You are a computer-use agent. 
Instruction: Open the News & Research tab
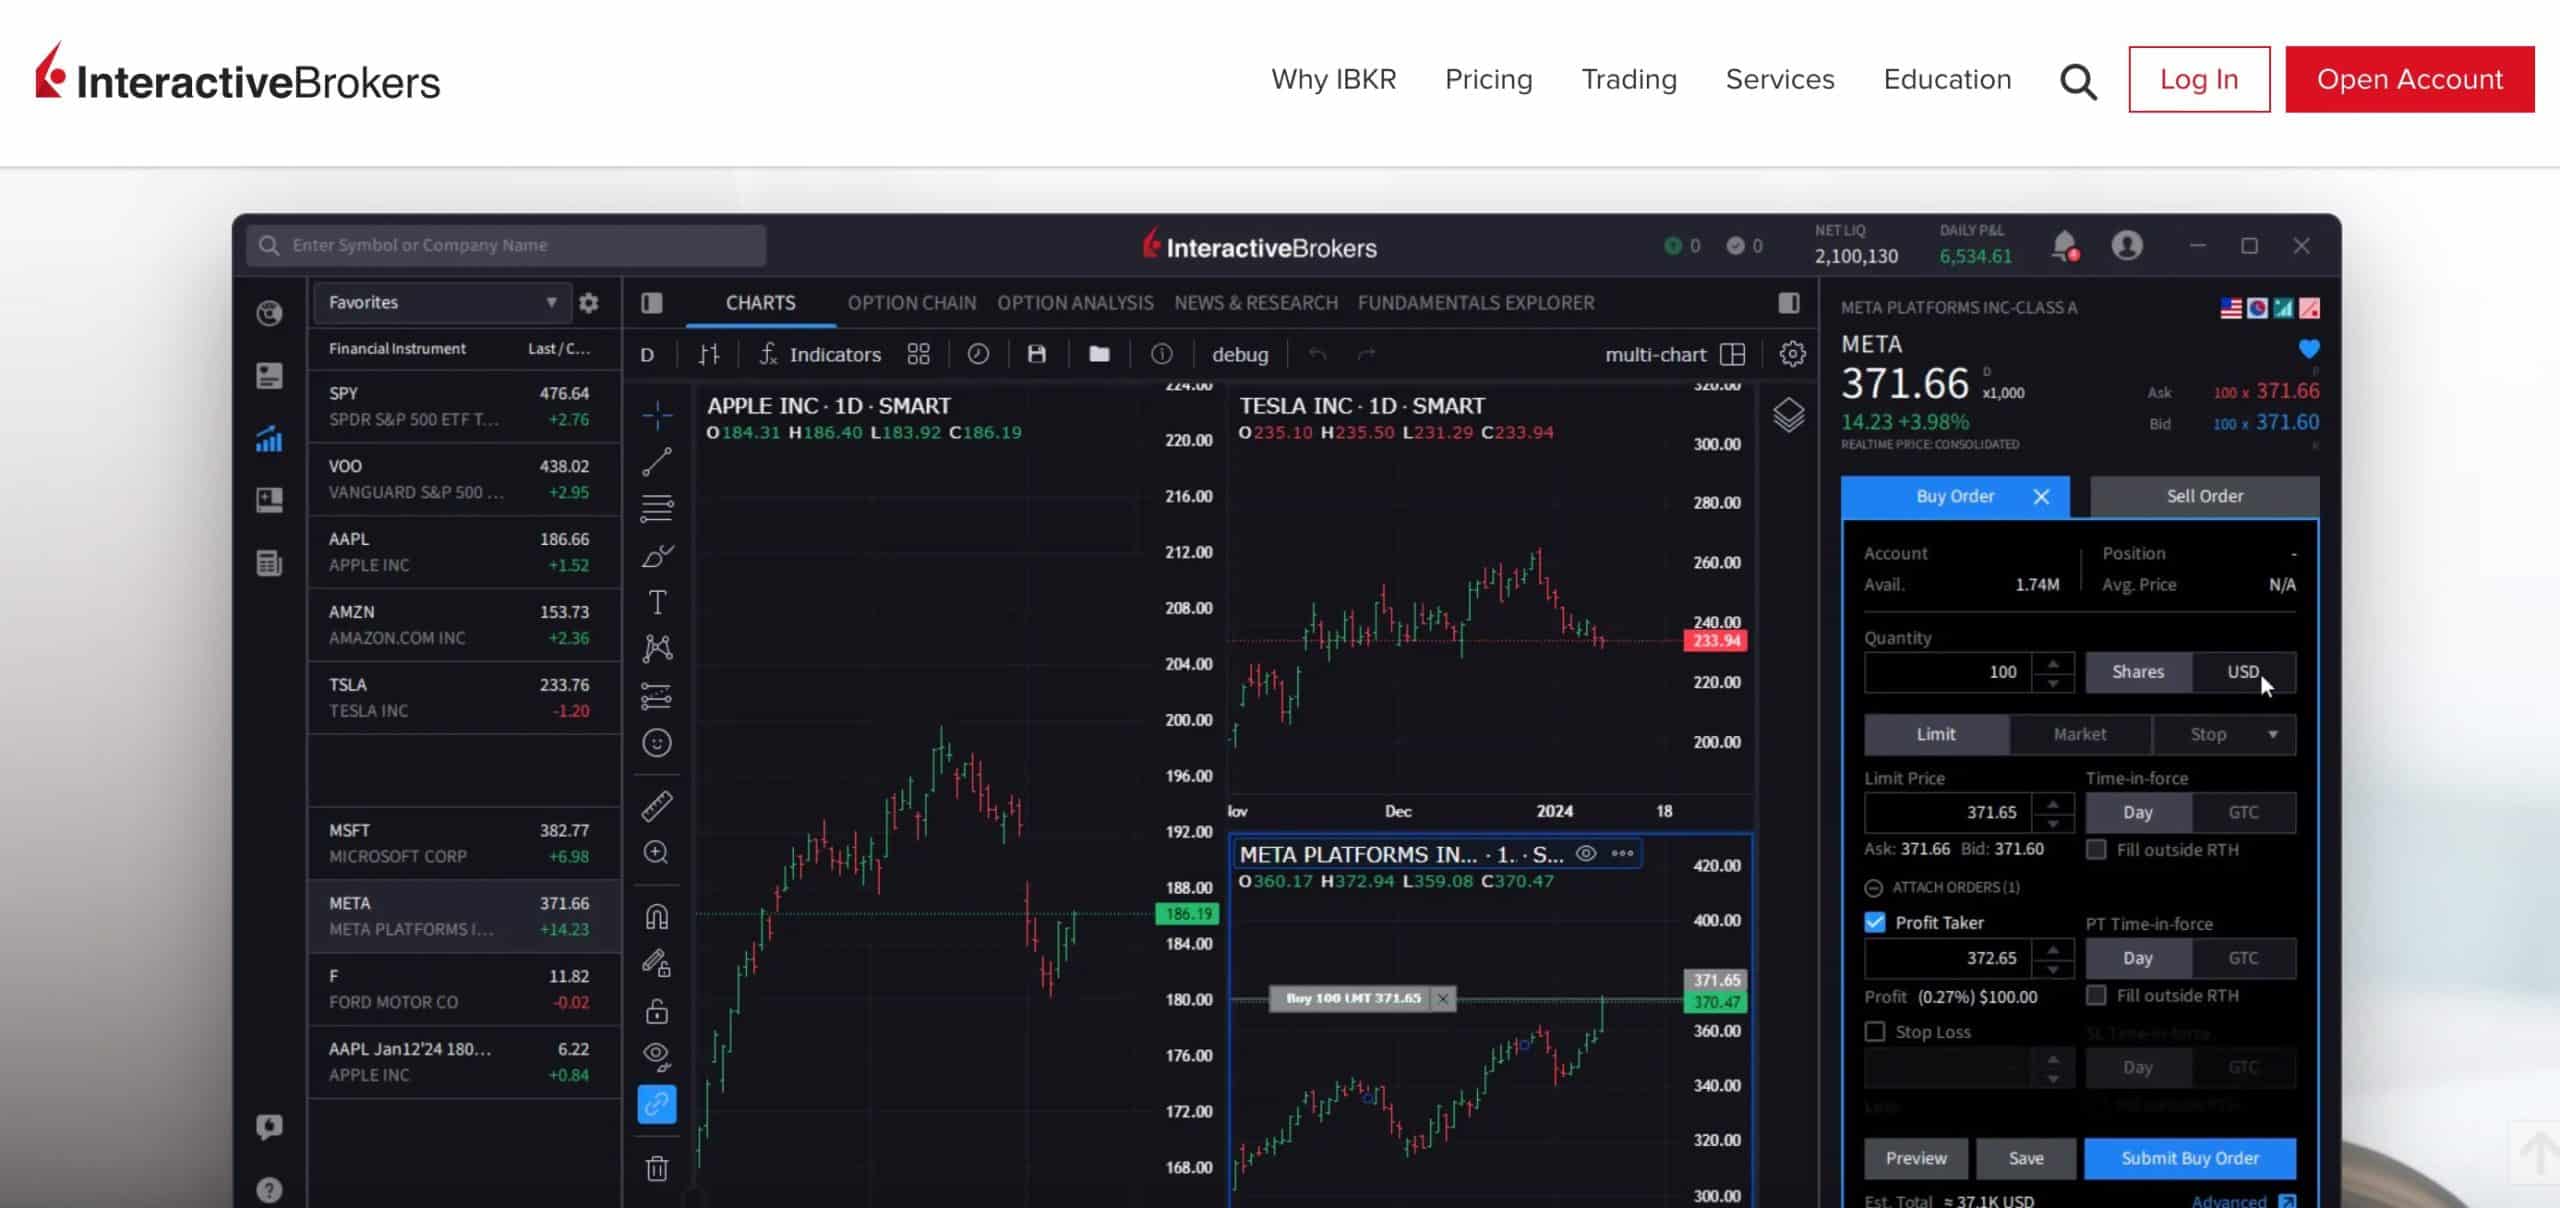point(1255,303)
